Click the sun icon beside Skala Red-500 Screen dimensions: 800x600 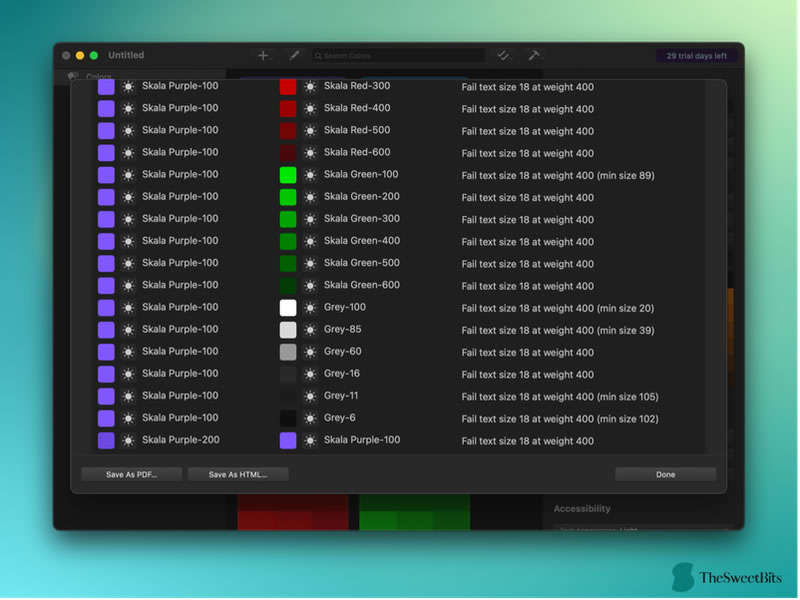click(310, 131)
